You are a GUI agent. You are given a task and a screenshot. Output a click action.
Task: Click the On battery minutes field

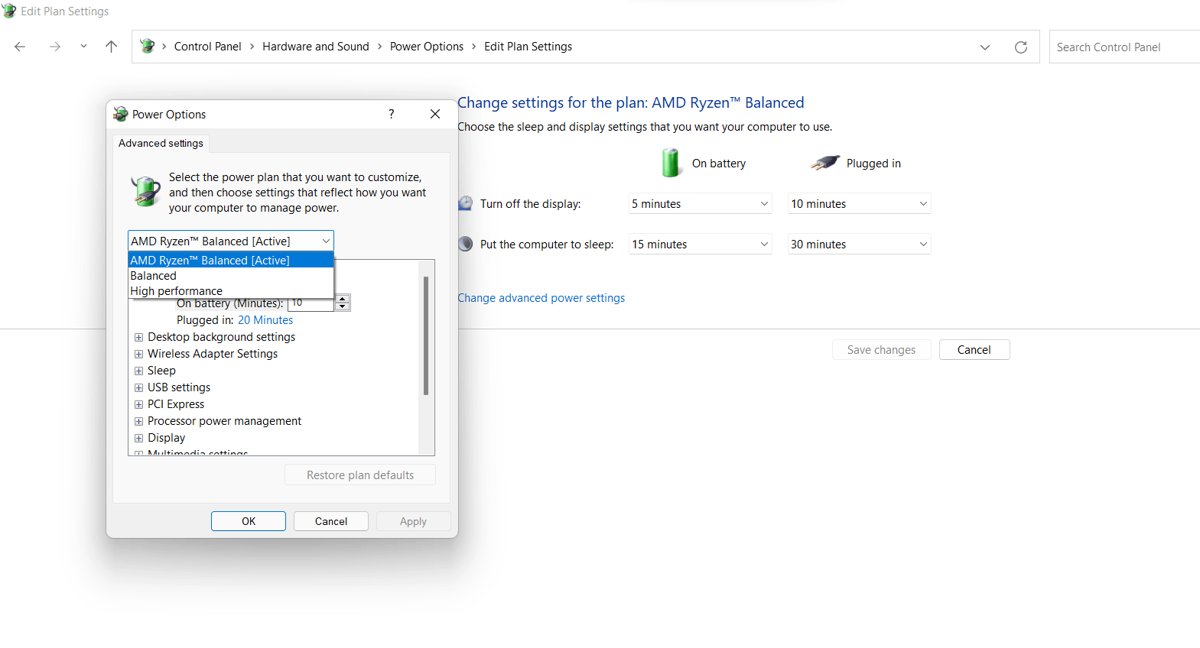(x=311, y=302)
